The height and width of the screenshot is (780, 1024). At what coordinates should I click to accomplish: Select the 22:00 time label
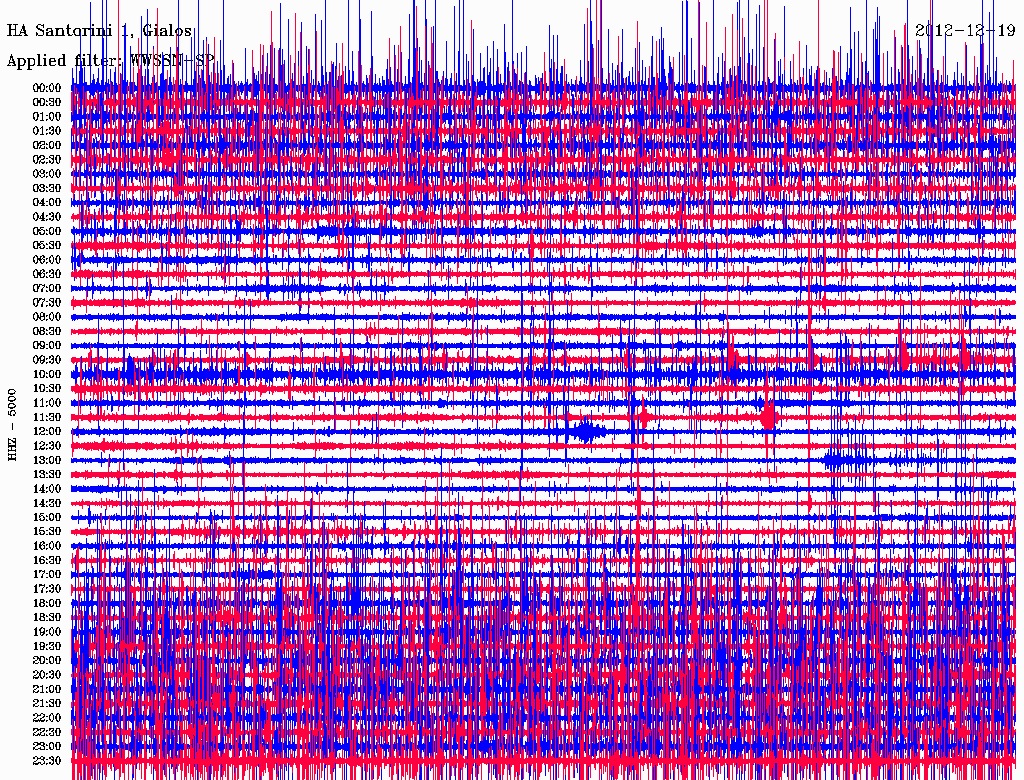point(47,718)
